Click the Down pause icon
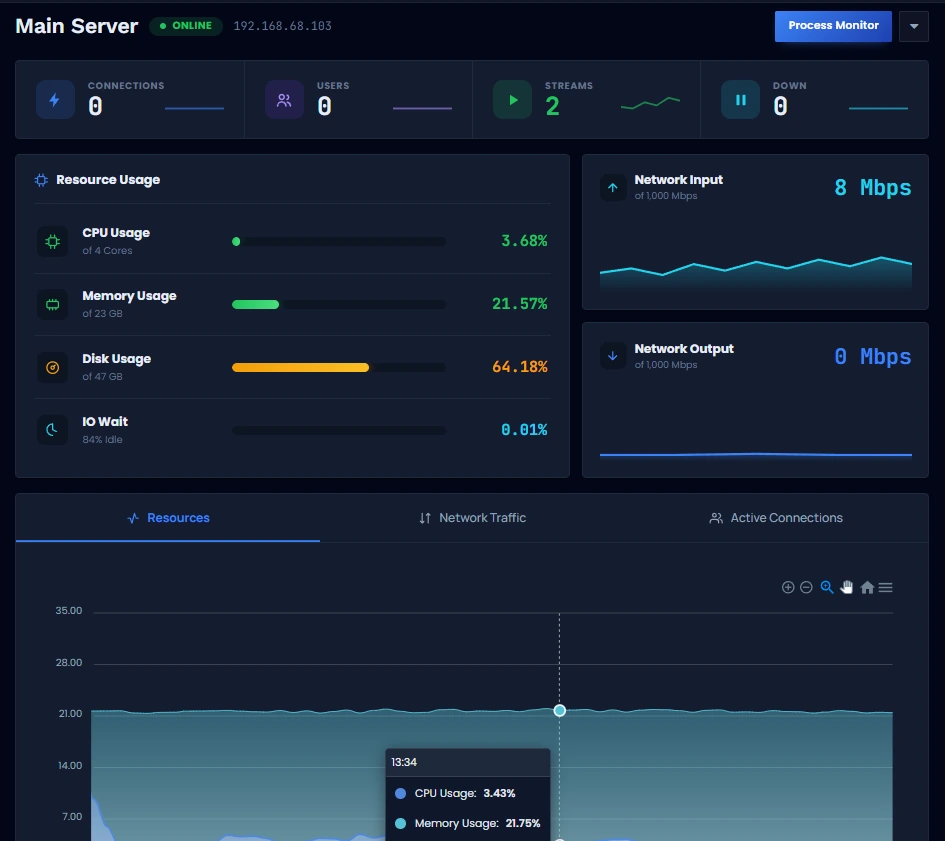 tap(740, 99)
